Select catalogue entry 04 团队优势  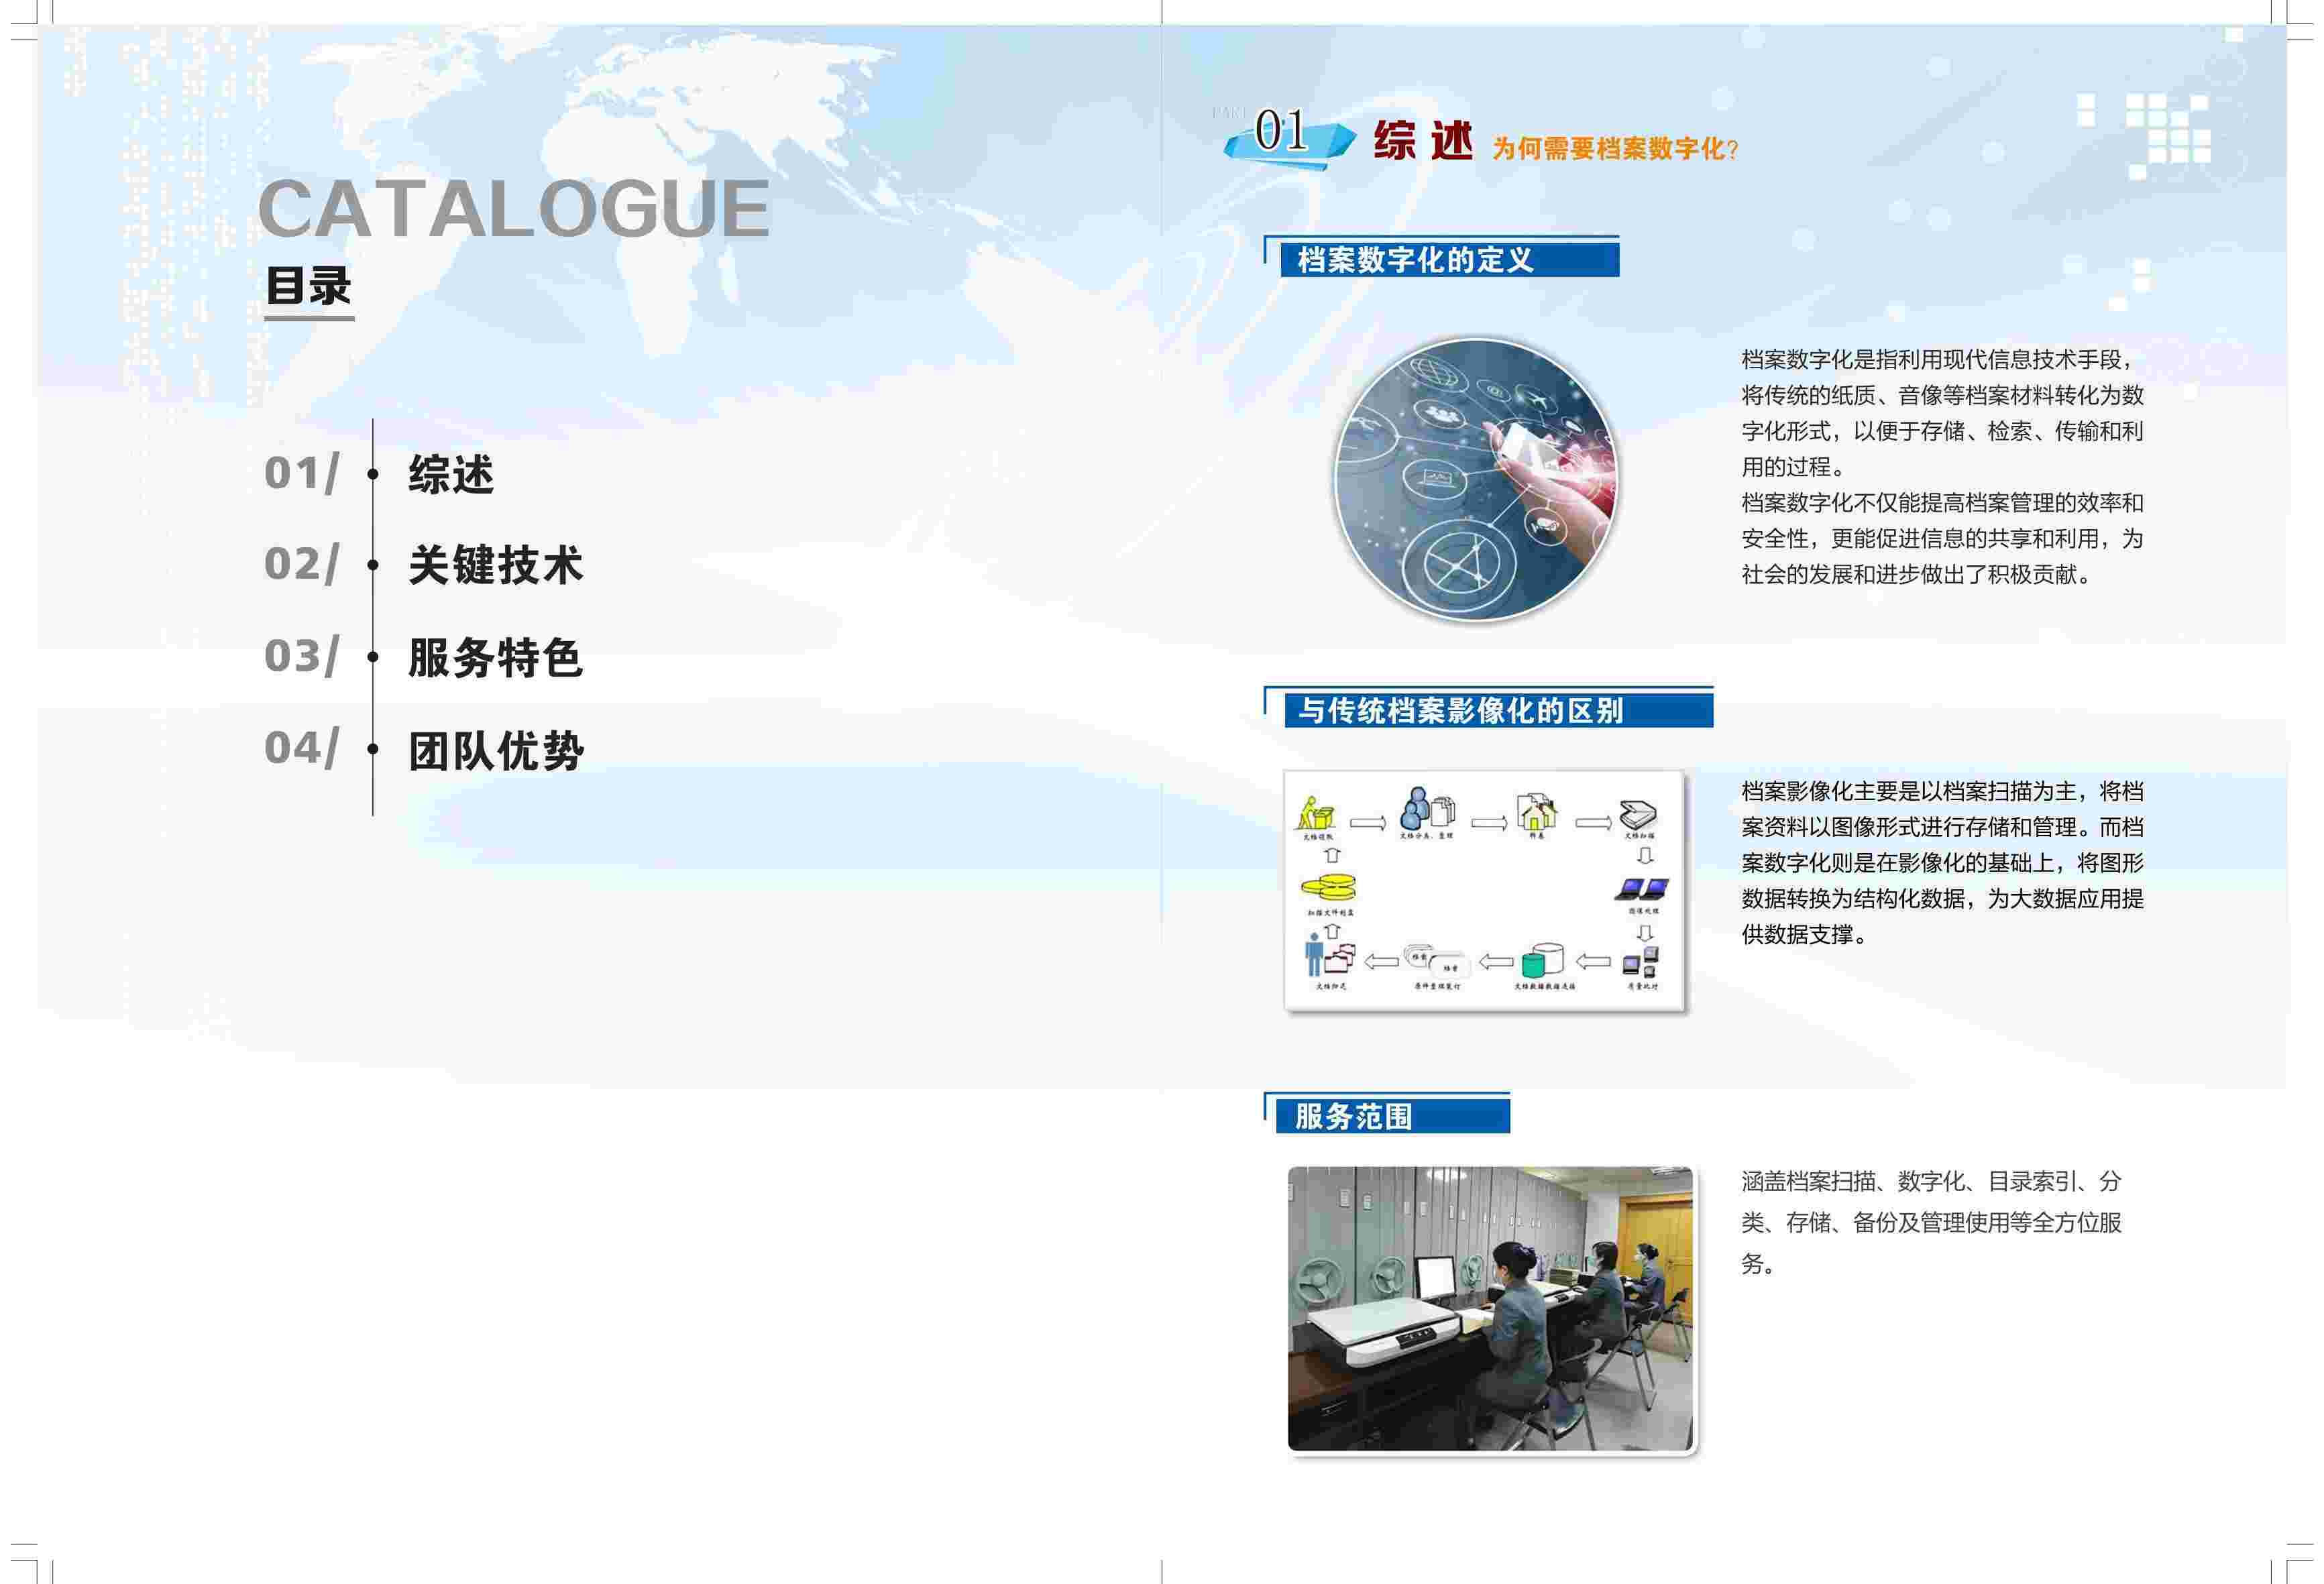point(423,749)
